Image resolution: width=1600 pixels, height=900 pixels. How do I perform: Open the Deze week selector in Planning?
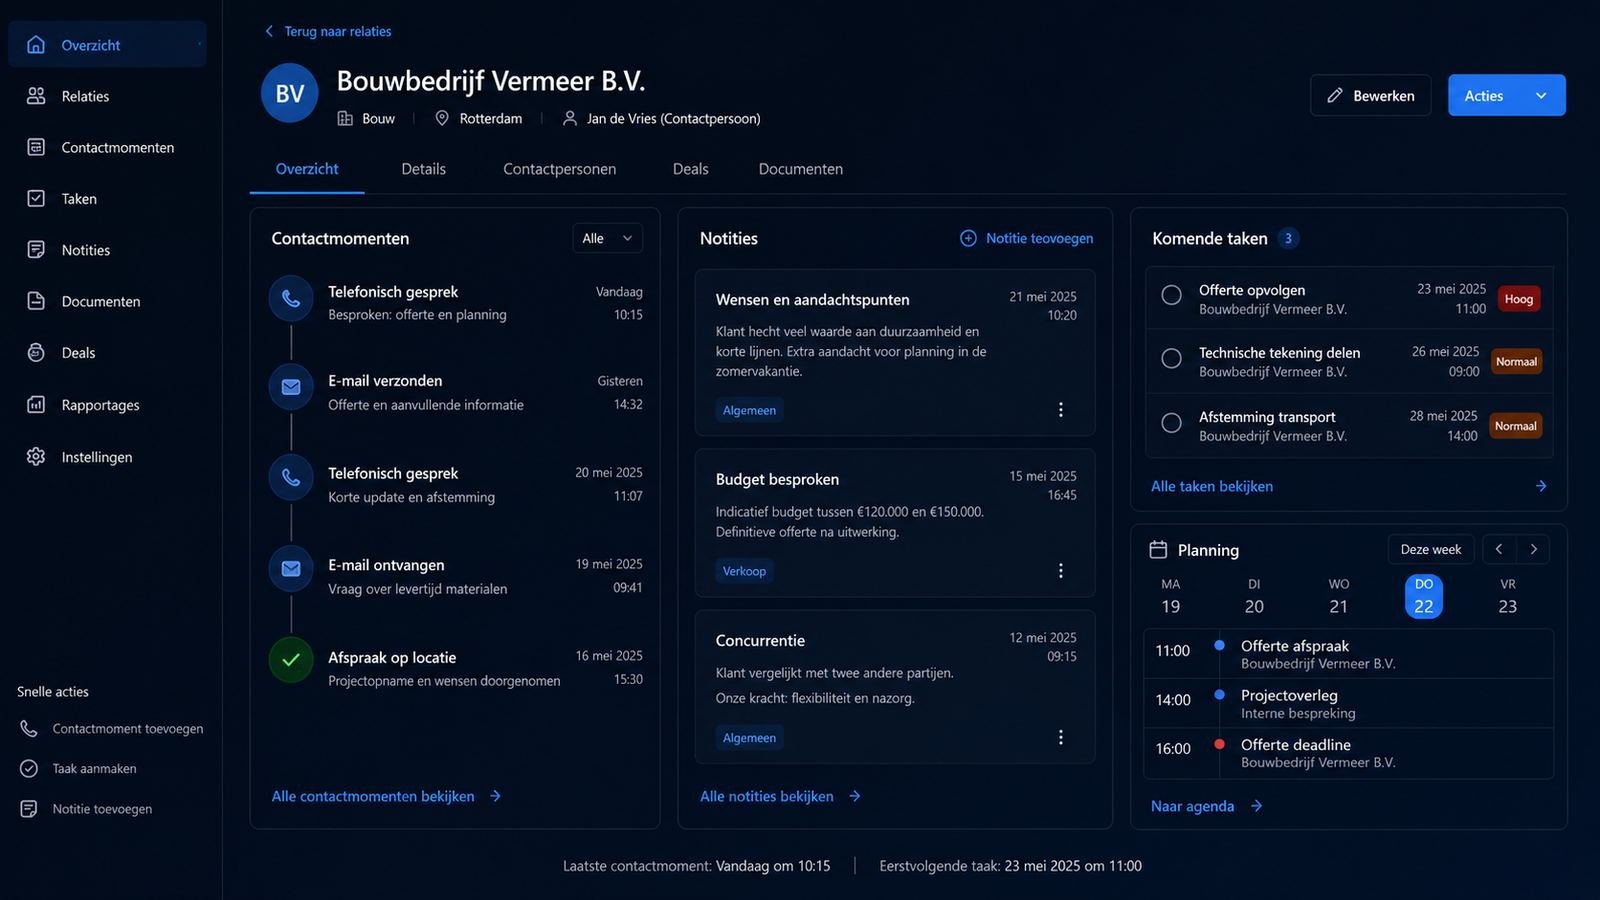point(1430,549)
